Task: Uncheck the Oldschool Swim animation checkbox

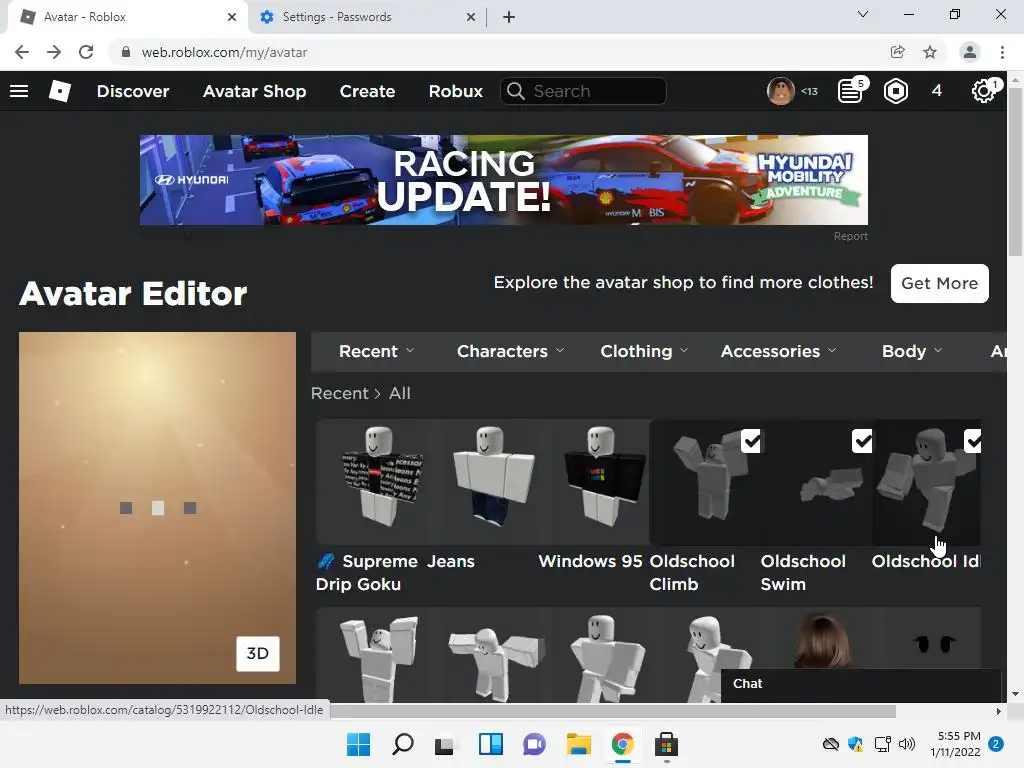Action: tap(862, 441)
